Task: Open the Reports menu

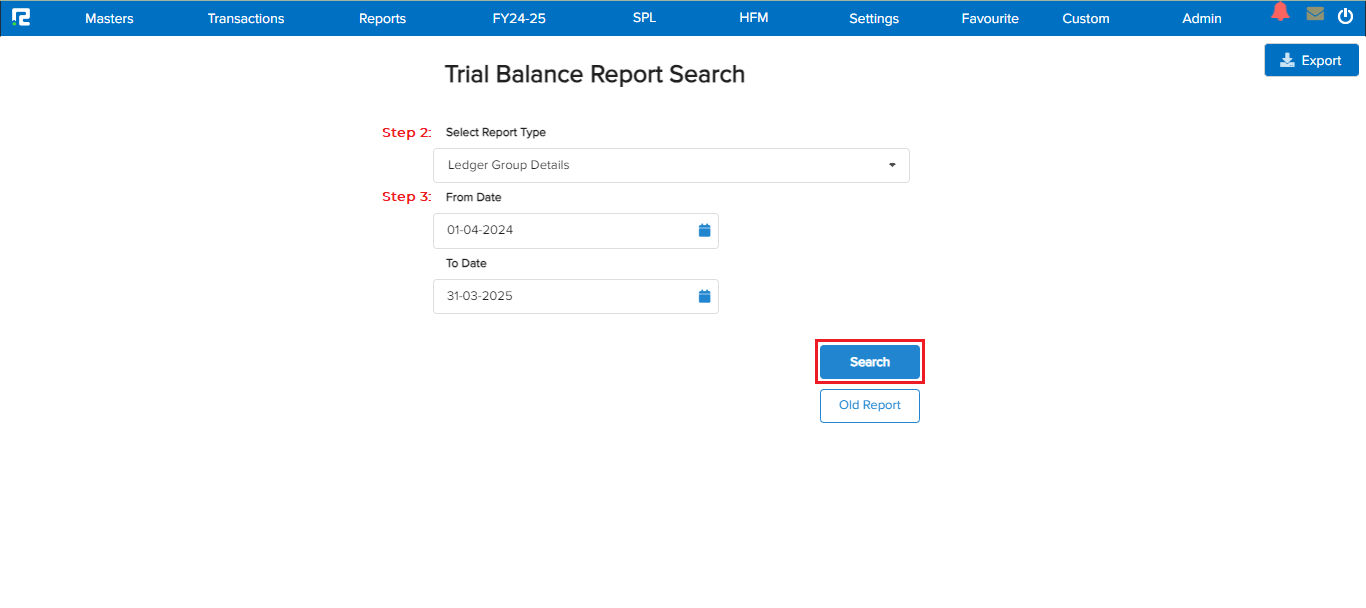Action: [382, 18]
